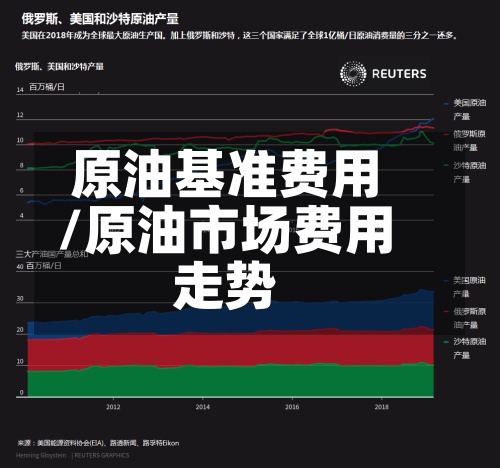Click the 30 value on the area chart axis
Image resolution: width=500 pixels, height=468 pixels.
pyautogui.click(x=20, y=299)
